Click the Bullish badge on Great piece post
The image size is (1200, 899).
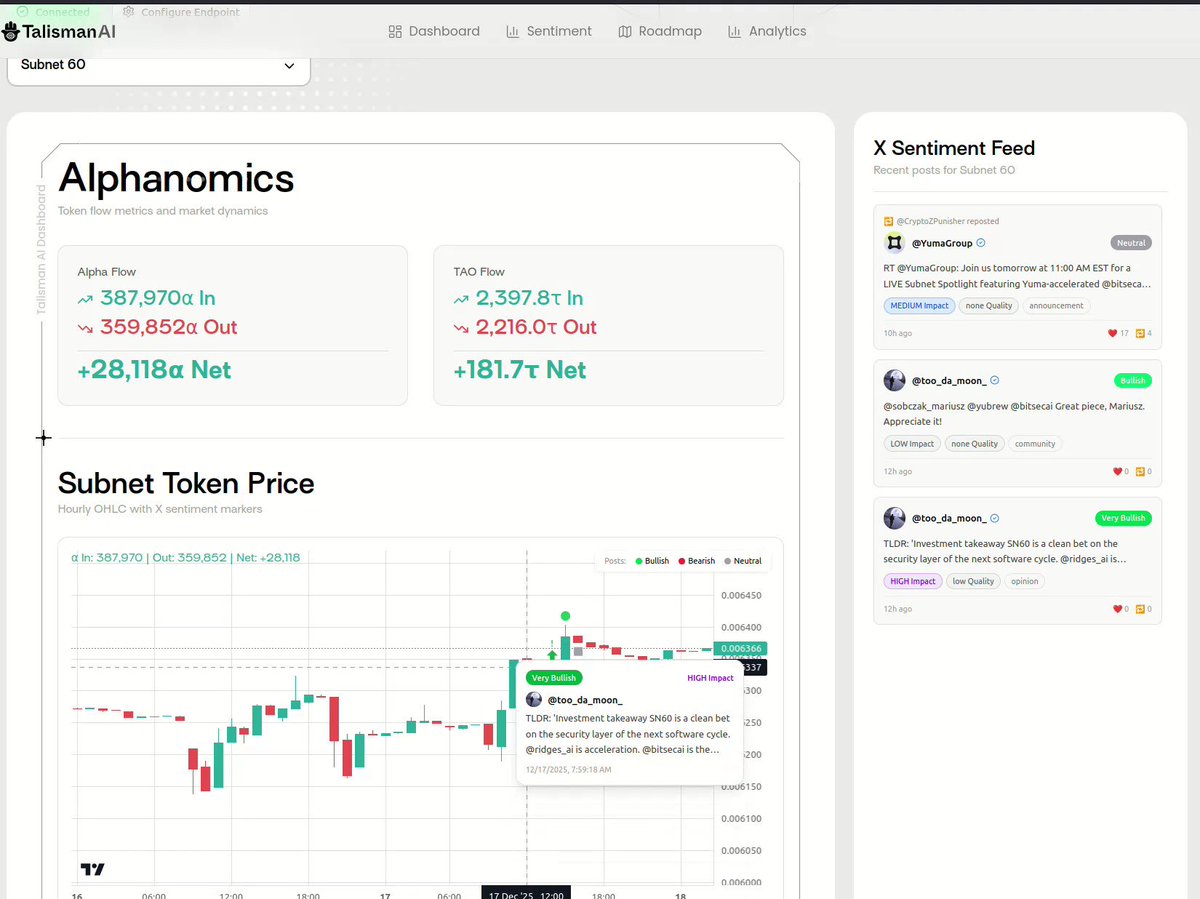coord(1133,381)
